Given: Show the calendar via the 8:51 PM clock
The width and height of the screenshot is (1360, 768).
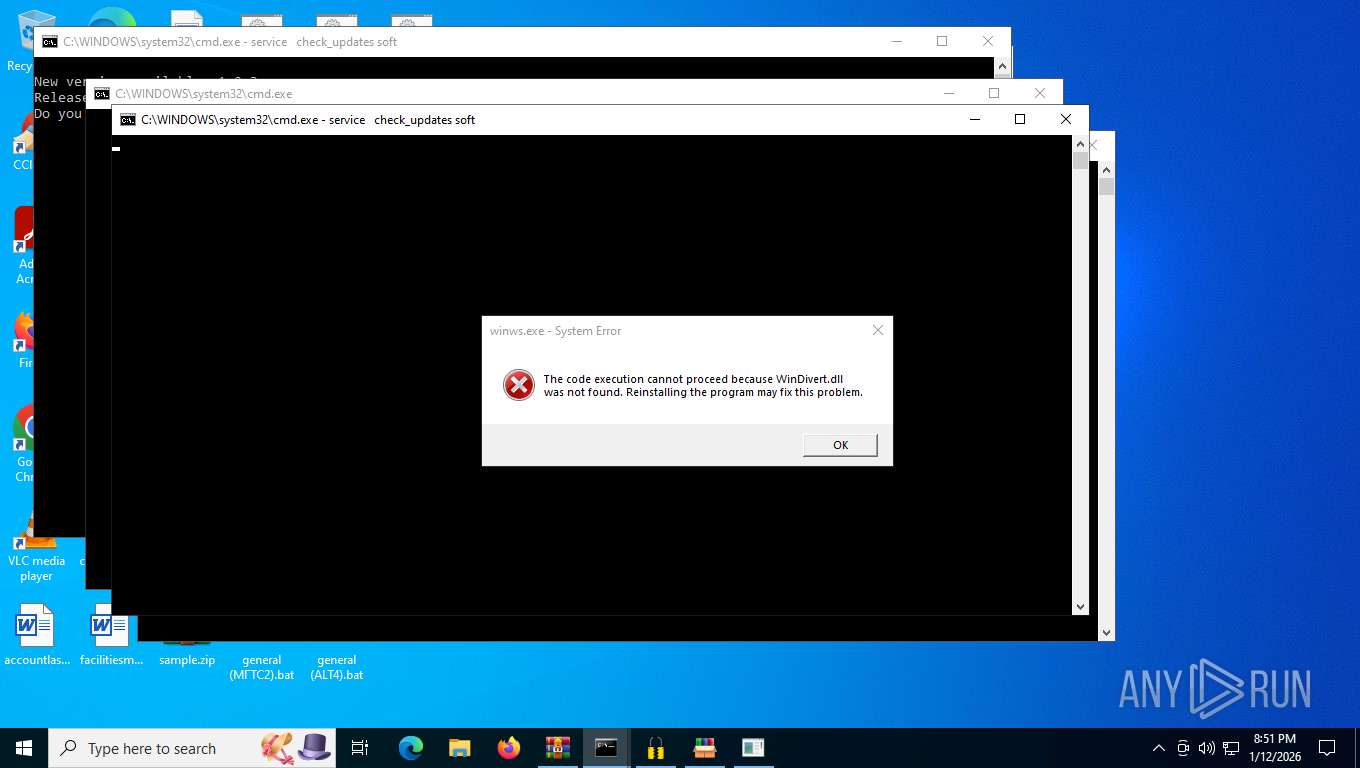Looking at the screenshot, I should click(x=1275, y=748).
